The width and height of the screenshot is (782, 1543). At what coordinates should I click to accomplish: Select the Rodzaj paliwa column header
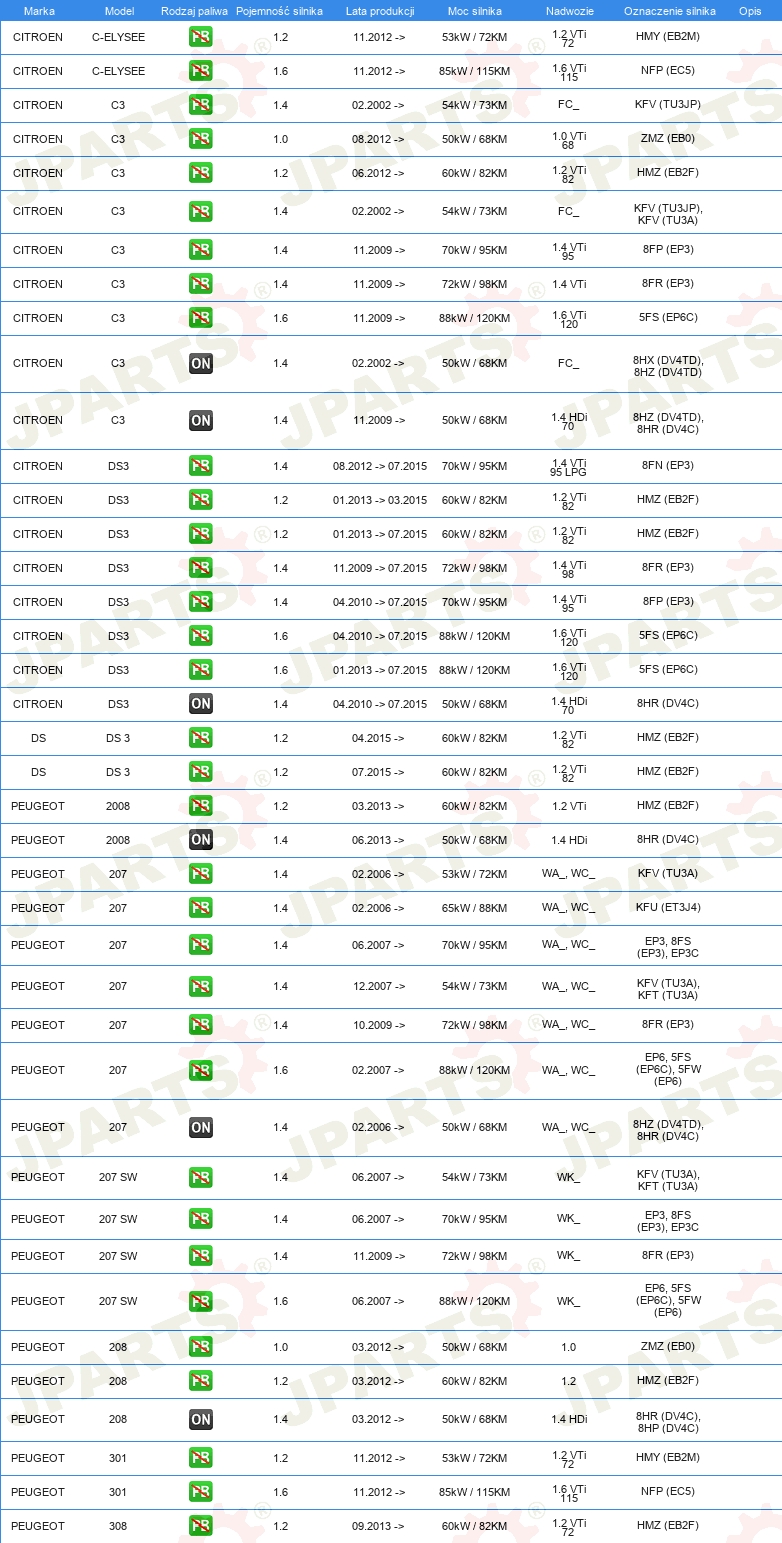click(x=194, y=10)
